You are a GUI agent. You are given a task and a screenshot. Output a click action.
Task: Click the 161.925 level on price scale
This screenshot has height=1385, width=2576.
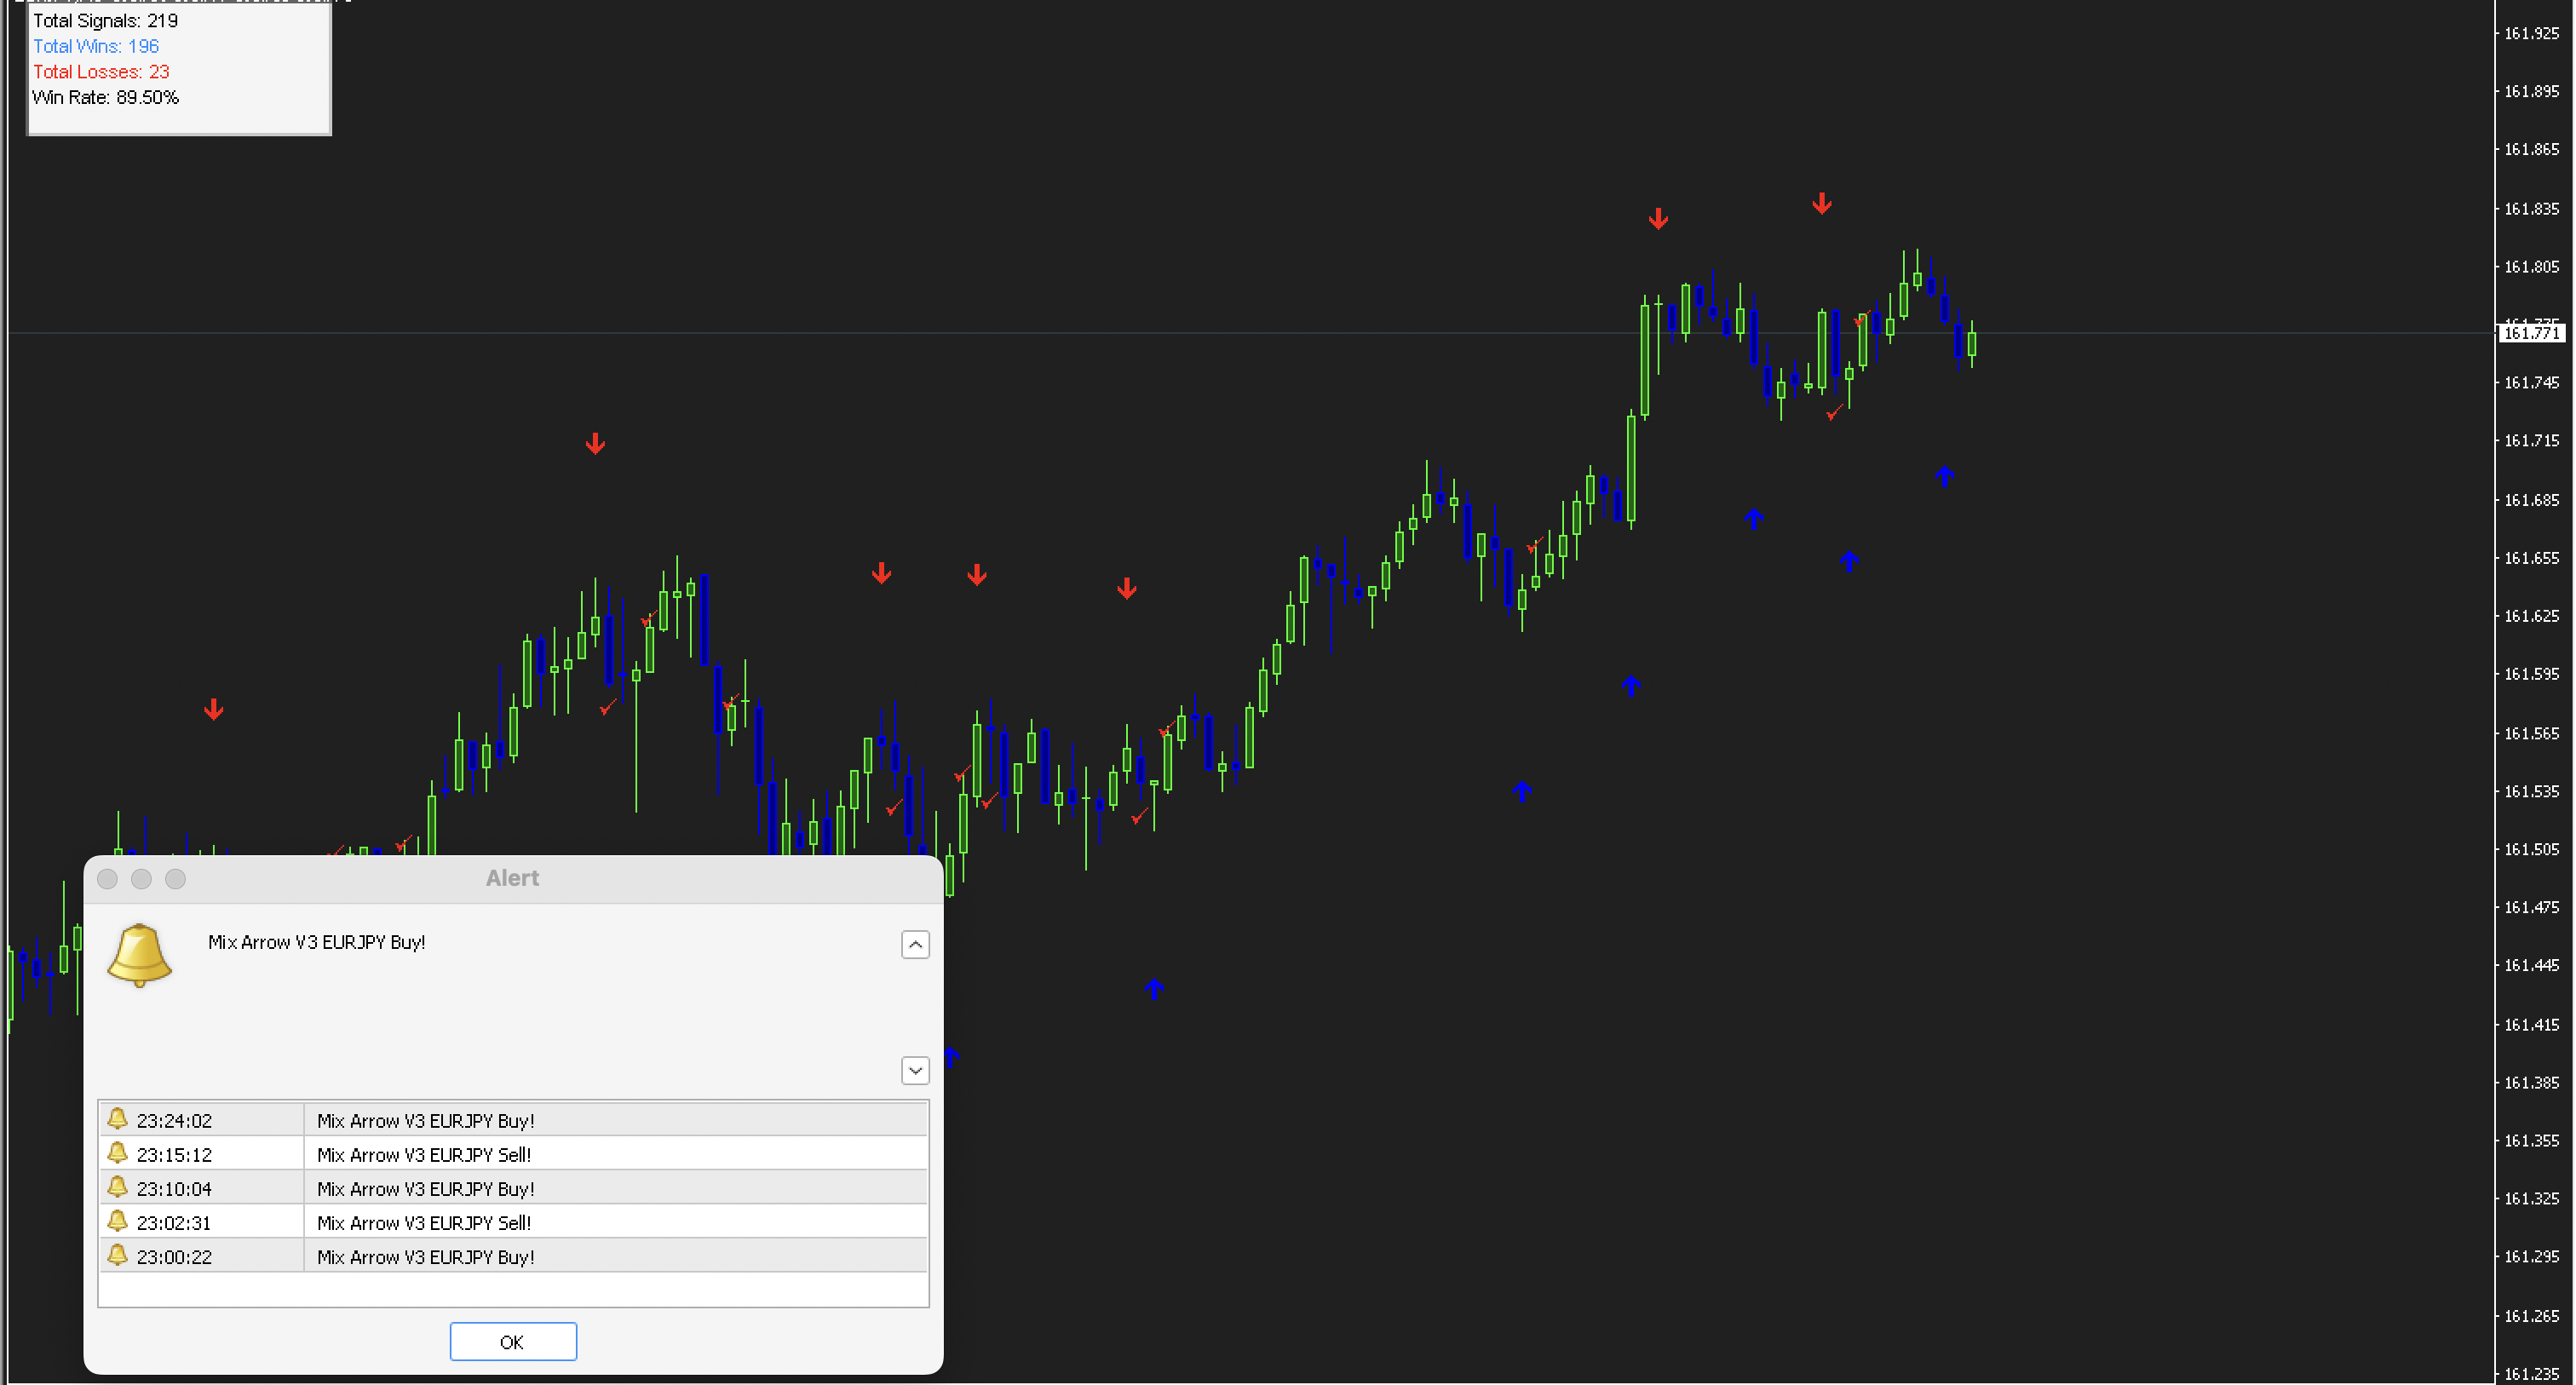[2531, 33]
